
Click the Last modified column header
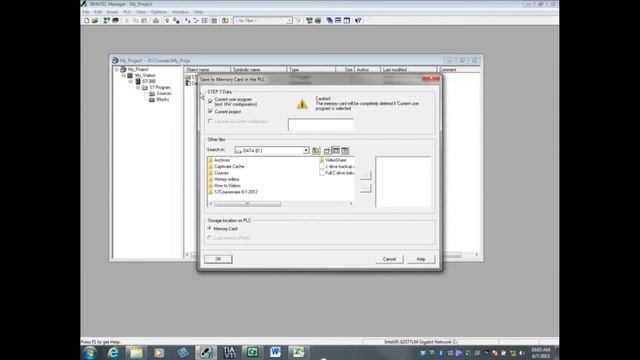click(408, 70)
